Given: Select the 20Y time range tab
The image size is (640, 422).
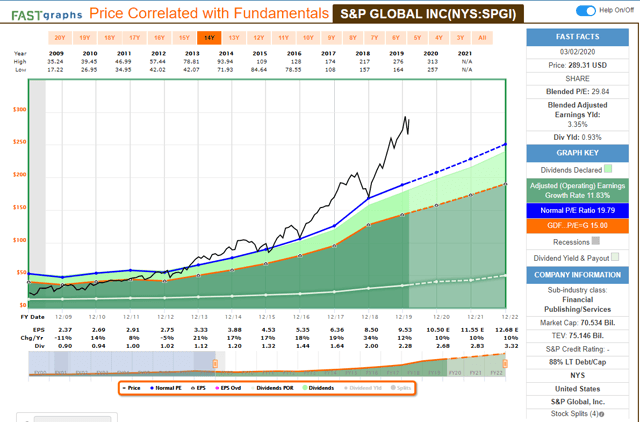Looking at the screenshot, I should [x=60, y=38].
